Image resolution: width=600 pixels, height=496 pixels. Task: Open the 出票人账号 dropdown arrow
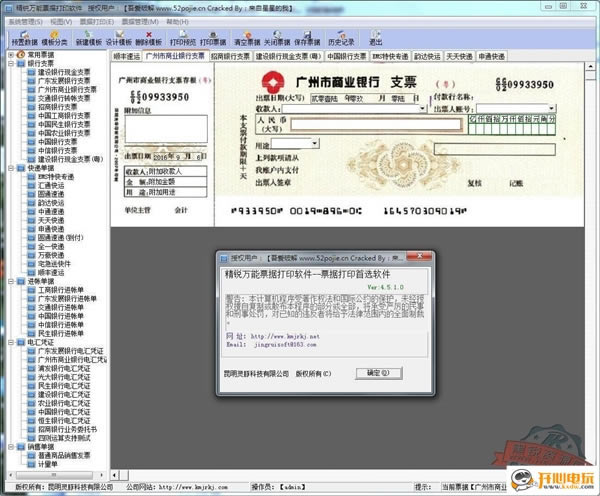tap(551, 109)
